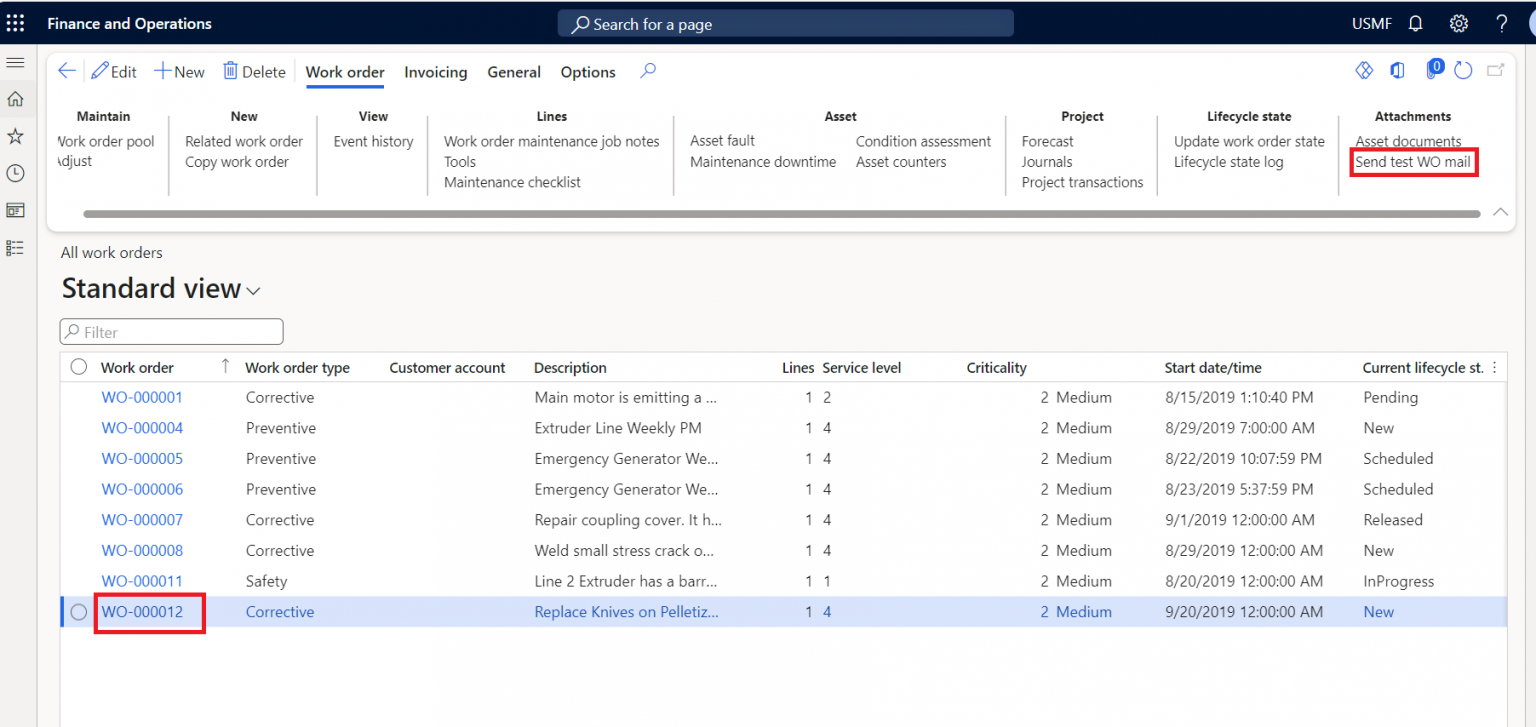
Task: Click inside the Filter input field
Action: (170, 331)
